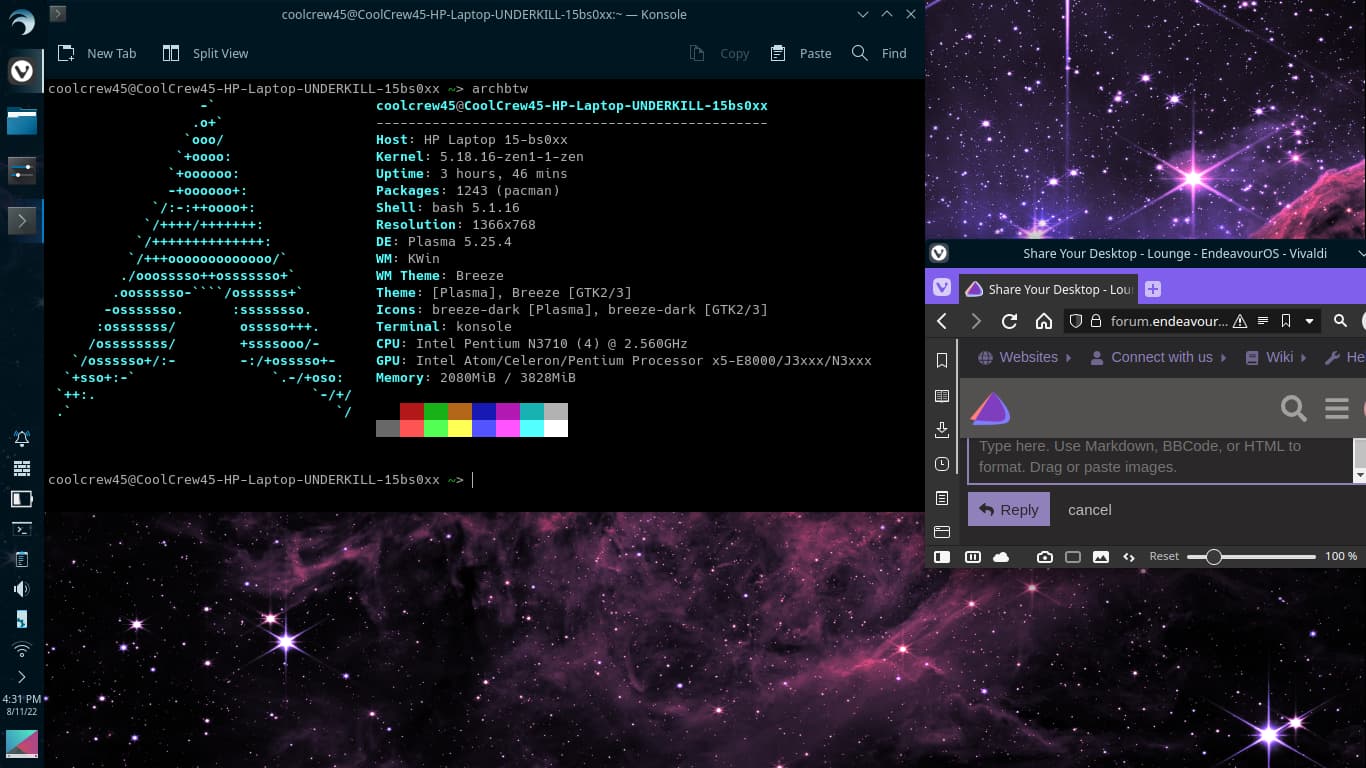1366x768 pixels.
Task: Submit with the Reply button
Action: coord(1009,509)
